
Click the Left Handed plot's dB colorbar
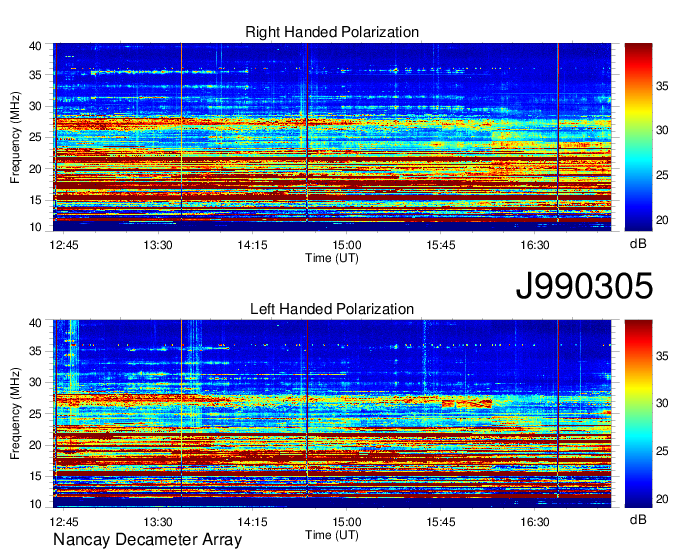tap(638, 414)
